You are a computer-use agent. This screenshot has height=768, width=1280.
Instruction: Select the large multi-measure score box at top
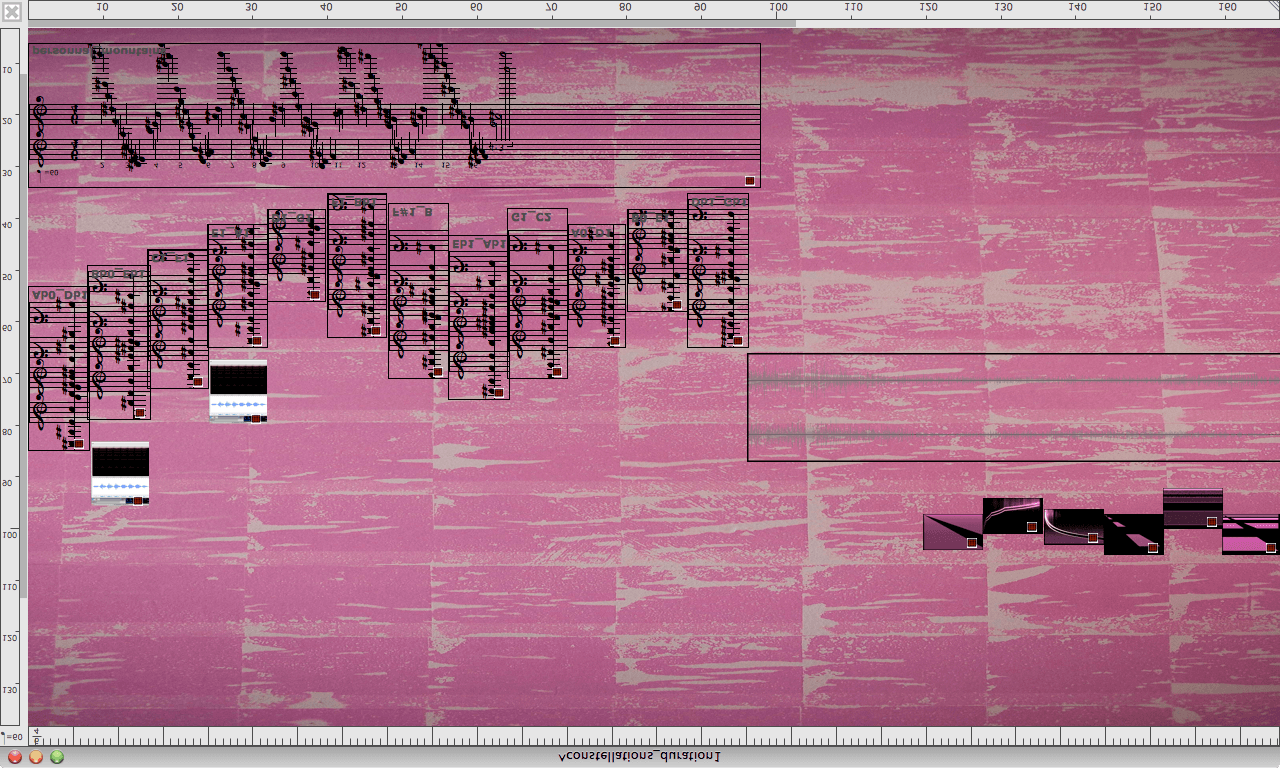point(394,115)
